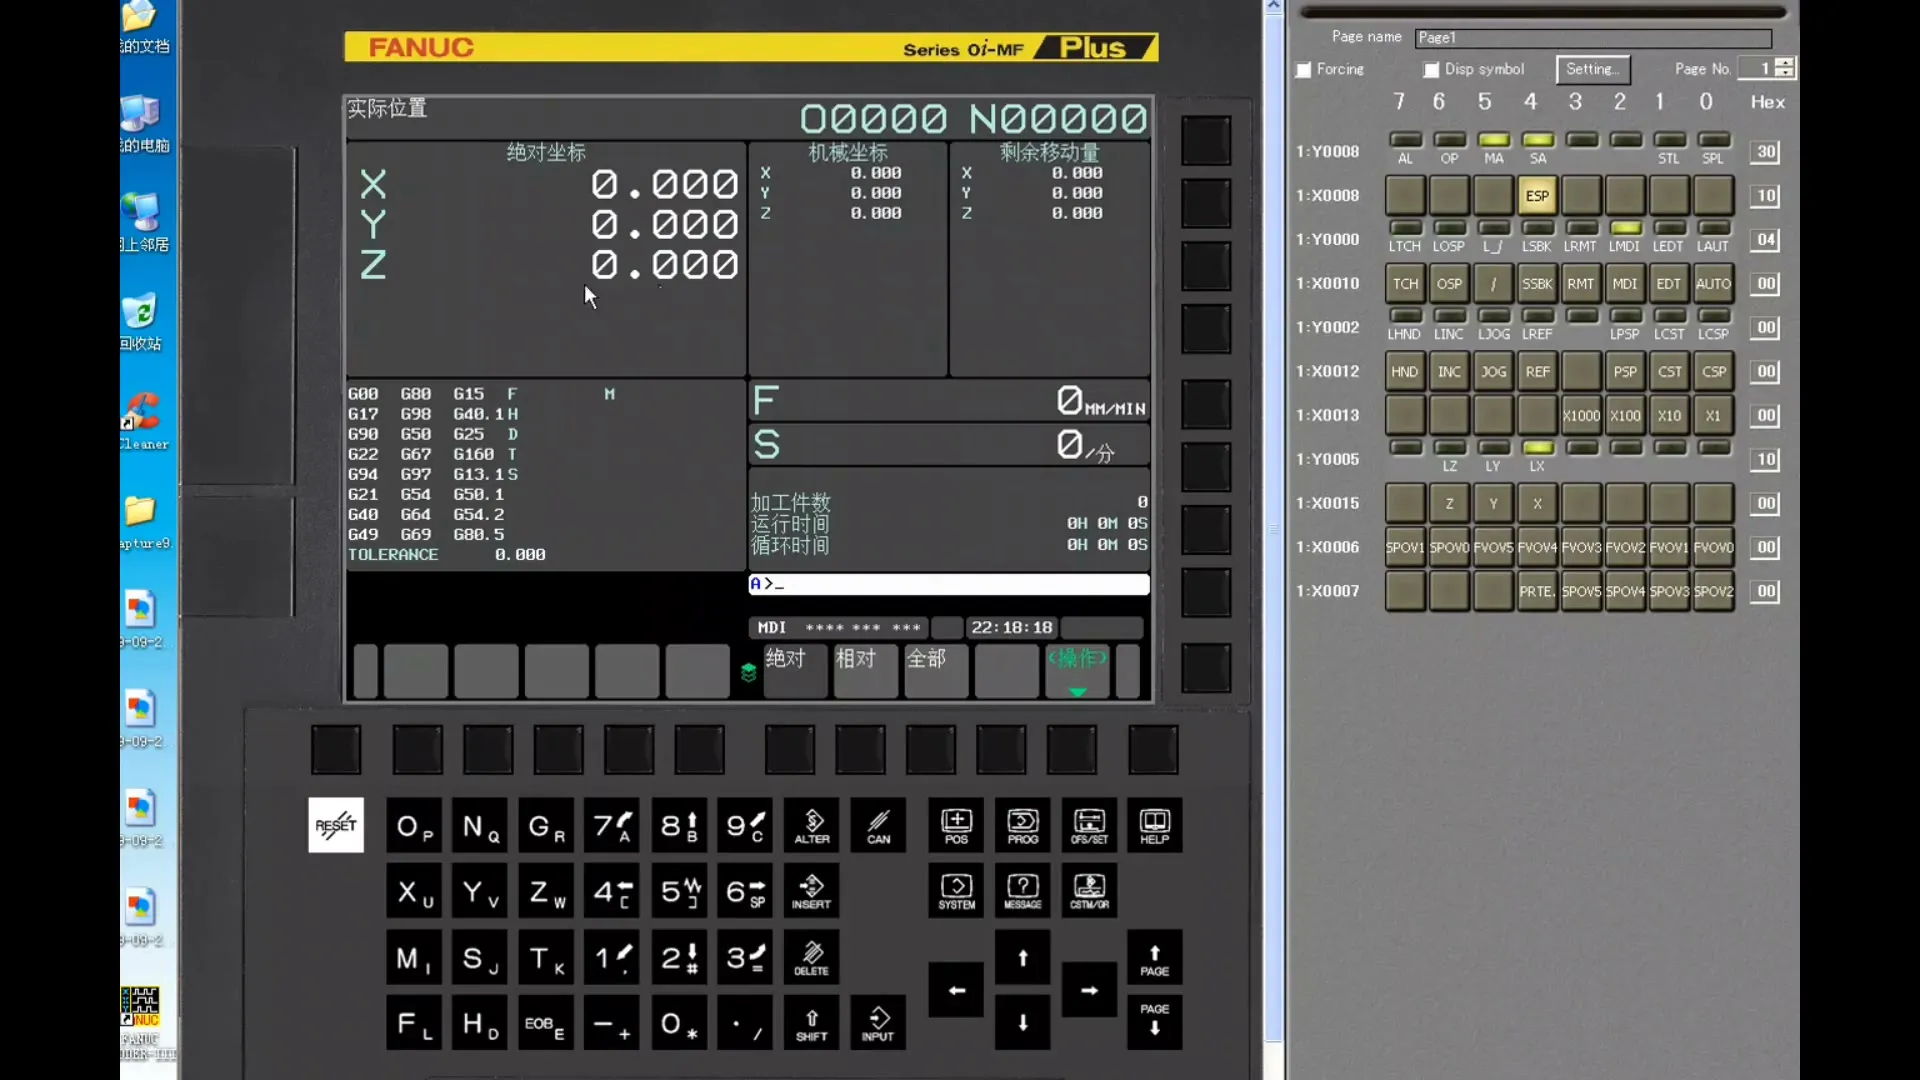Toggle the Disp symbol checkbox
This screenshot has width=1920, height=1080.
pyautogui.click(x=1431, y=70)
